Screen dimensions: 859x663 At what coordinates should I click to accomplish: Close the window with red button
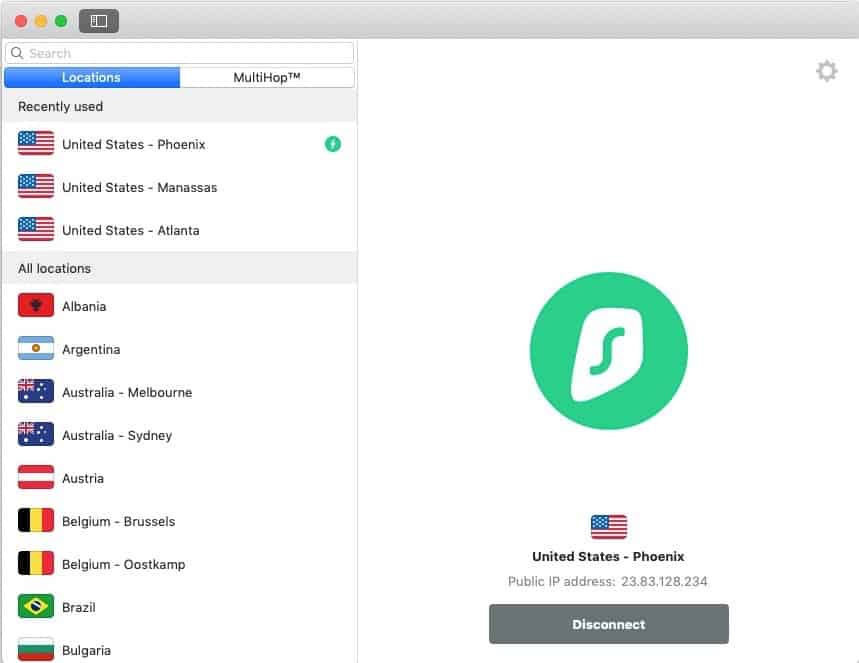click(x=21, y=21)
